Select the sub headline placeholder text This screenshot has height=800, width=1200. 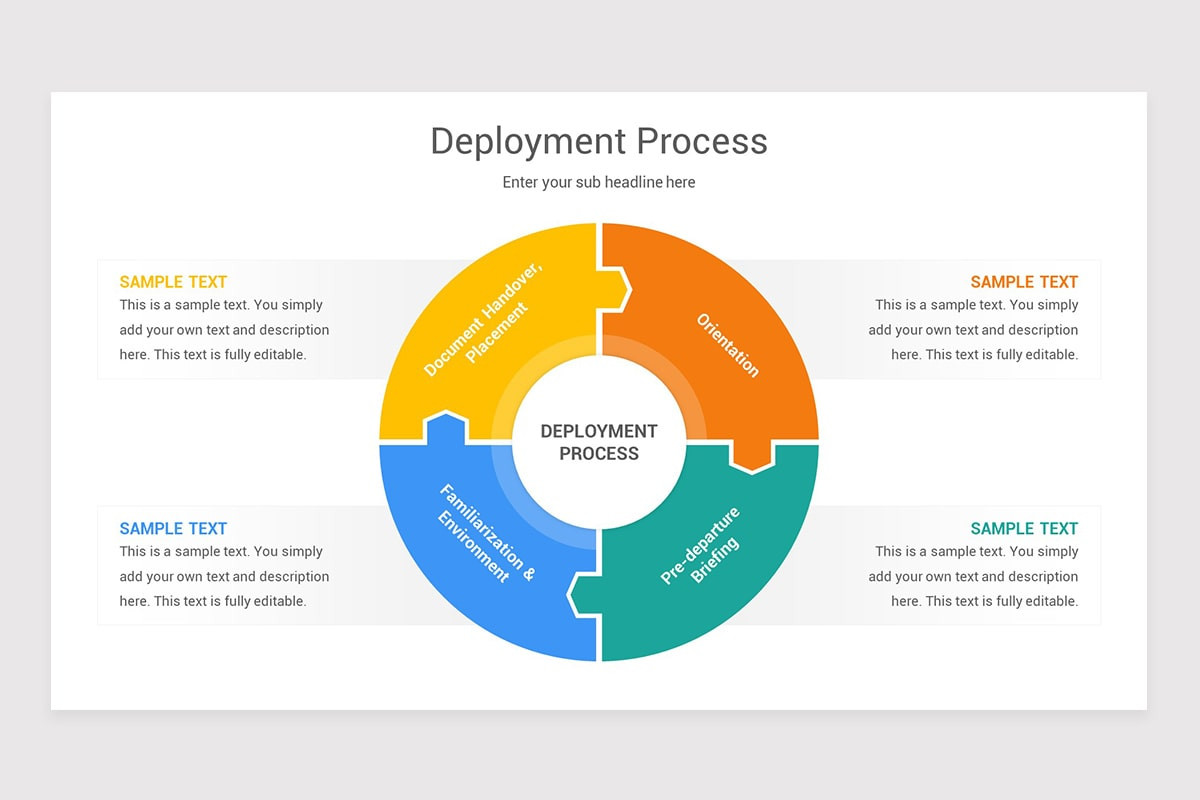coord(598,182)
